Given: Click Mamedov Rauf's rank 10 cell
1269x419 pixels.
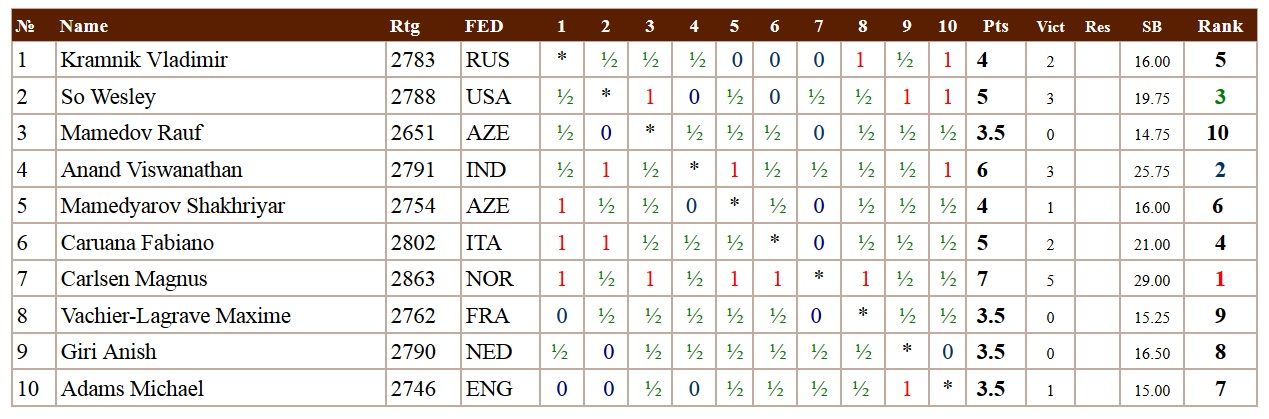Looking at the screenshot, I should tap(1220, 133).
